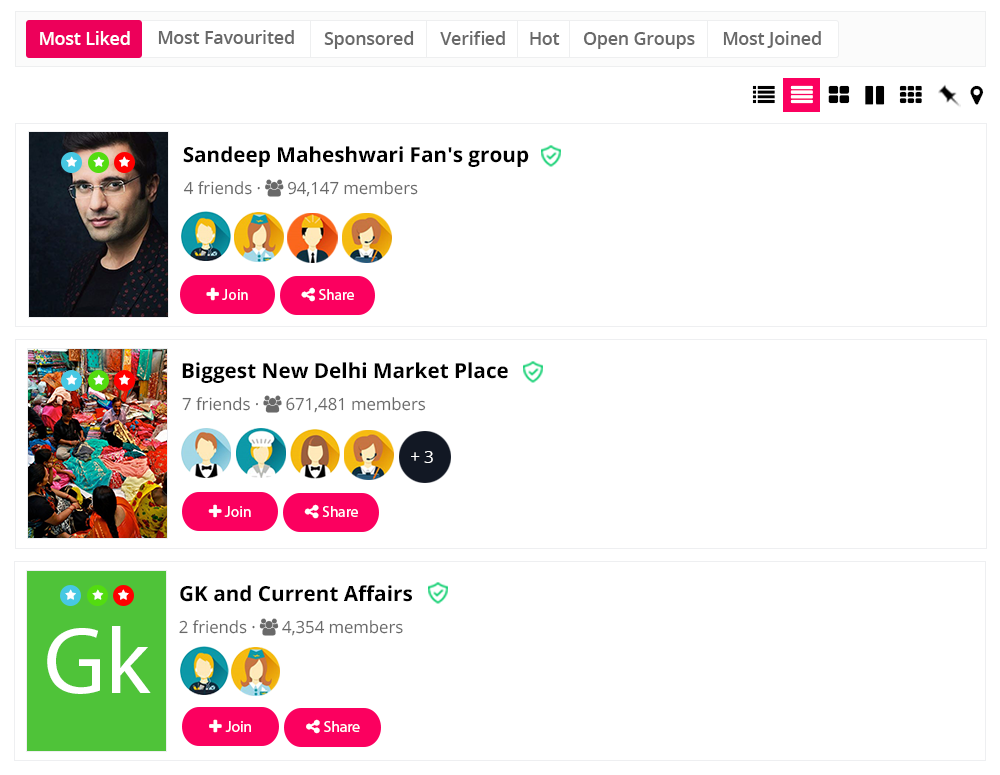Share Biggest New Delhi Market Place group
Viewport: 1000px width, 775px height.
pyautogui.click(x=331, y=512)
